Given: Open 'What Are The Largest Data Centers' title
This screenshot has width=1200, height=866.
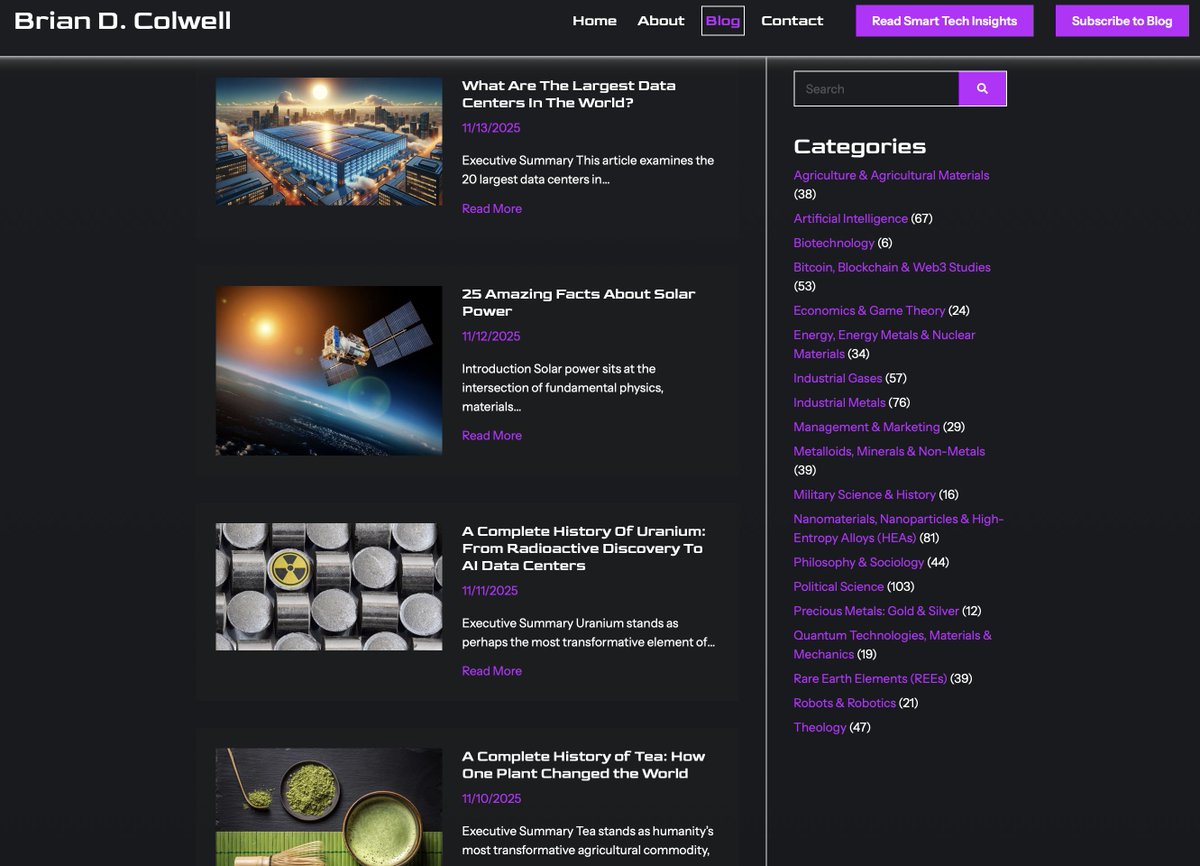Looking at the screenshot, I should [x=569, y=94].
